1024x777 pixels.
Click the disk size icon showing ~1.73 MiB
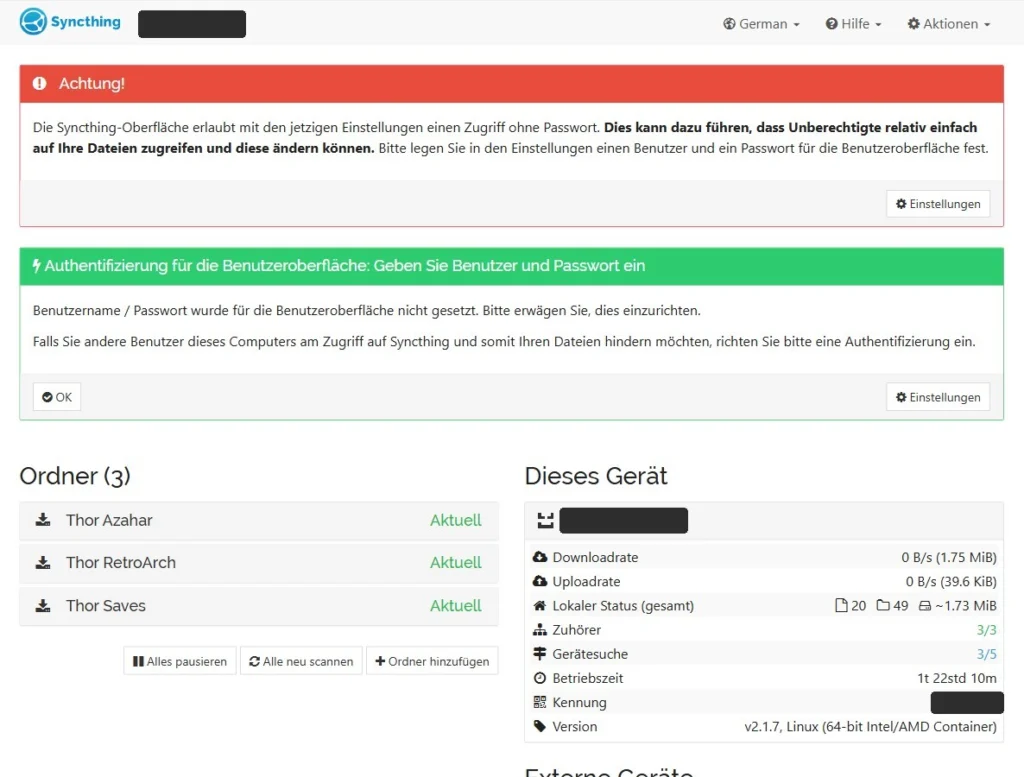pyautogui.click(x=925, y=606)
